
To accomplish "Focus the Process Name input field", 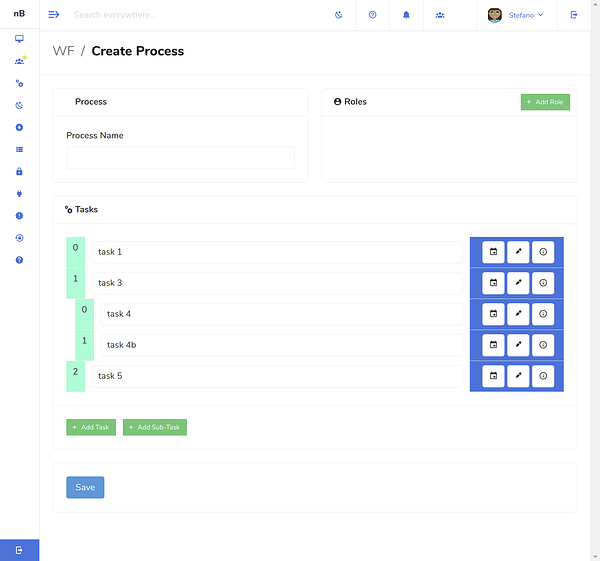I will (x=180, y=158).
